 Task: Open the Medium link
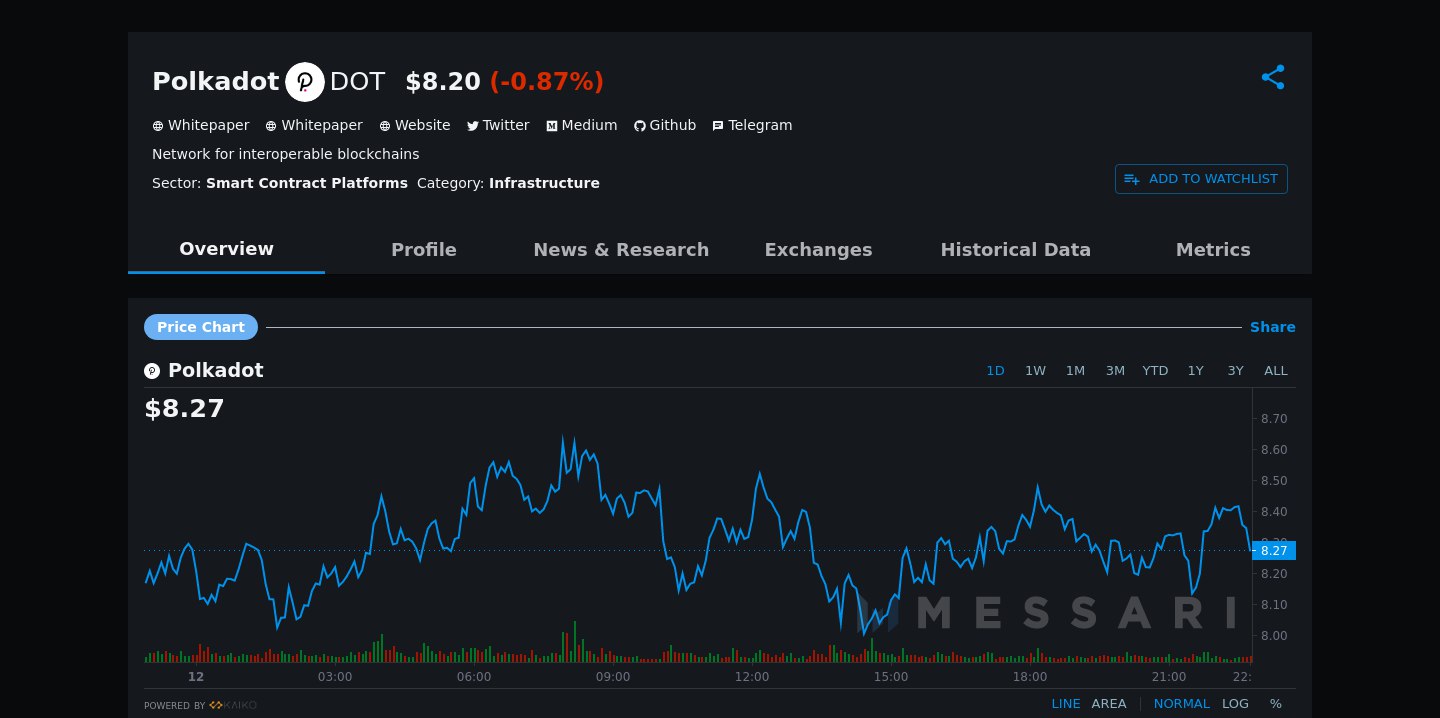pyautogui.click(x=590, y=125)
